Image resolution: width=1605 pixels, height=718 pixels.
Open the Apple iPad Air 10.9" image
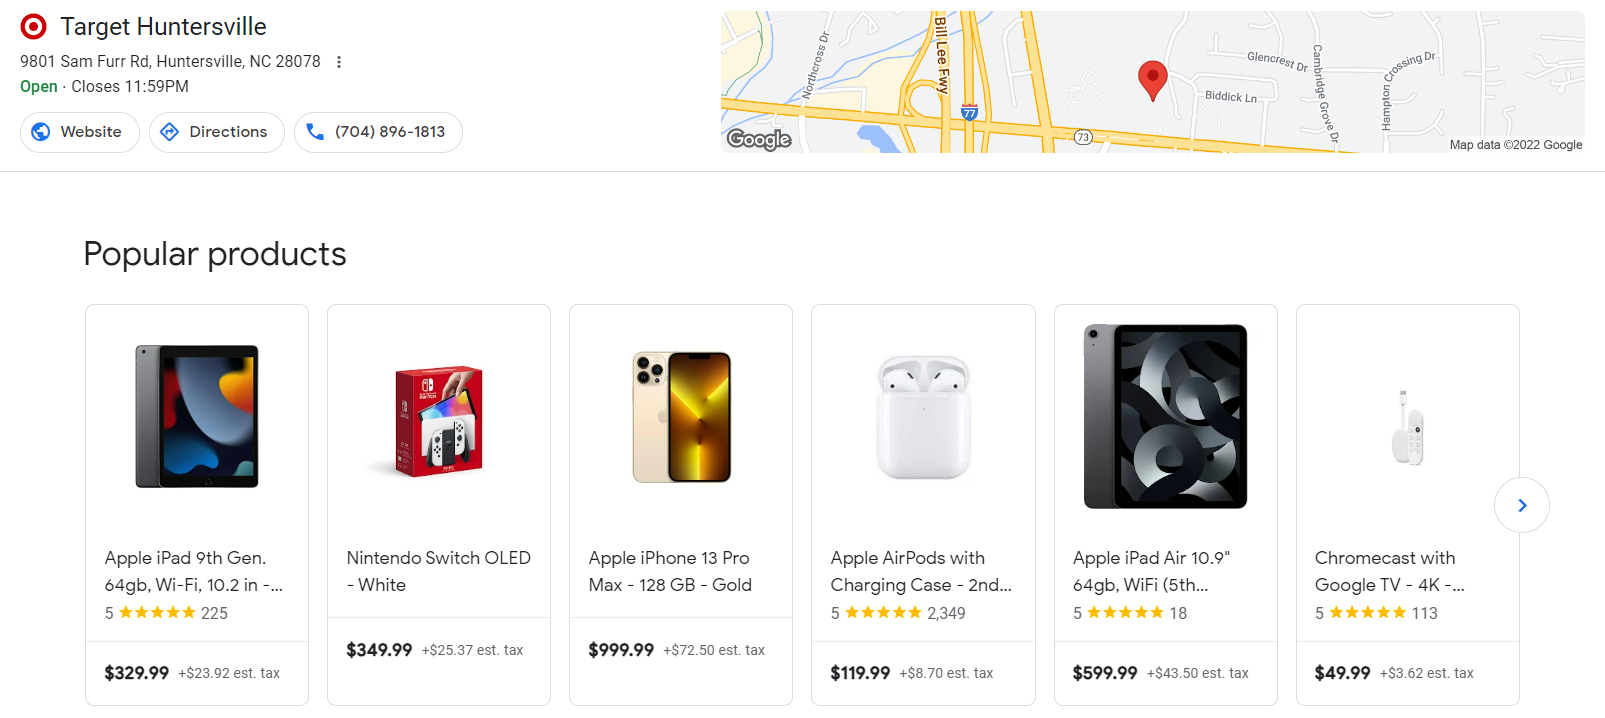click(x=1165, y=416)
